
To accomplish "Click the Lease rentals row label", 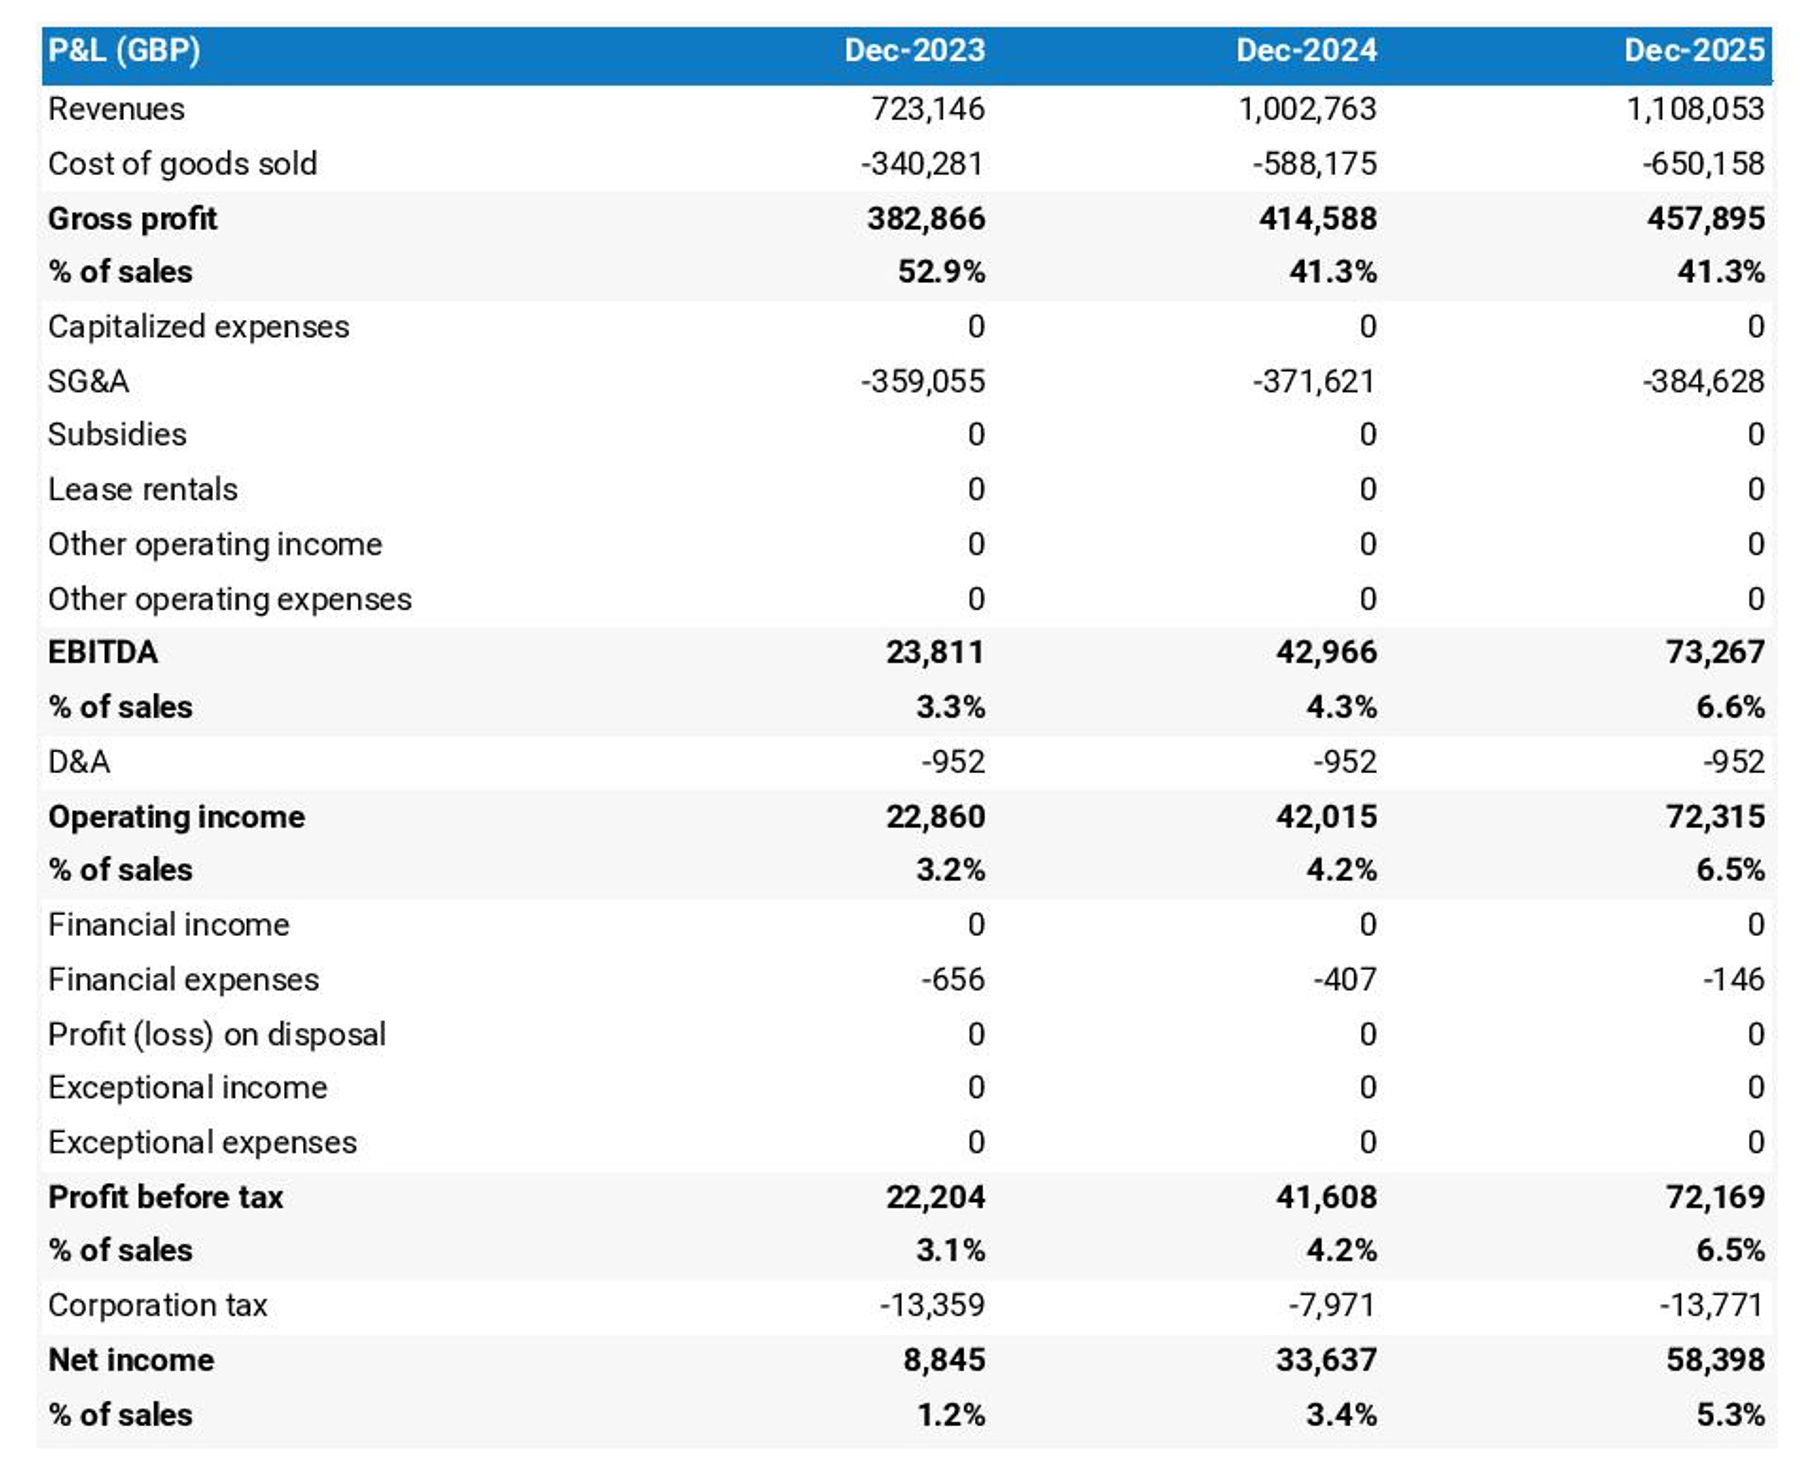I will pyautogui.click(x=142, y=489).
